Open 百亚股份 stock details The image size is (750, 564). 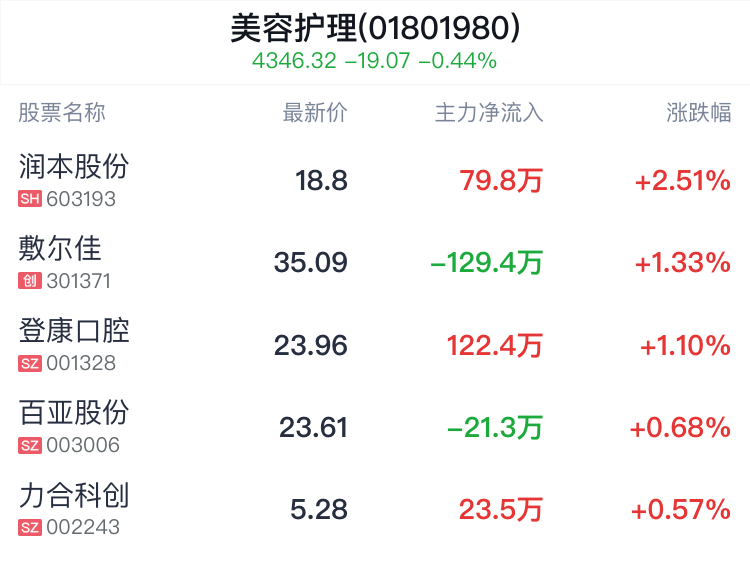74,412
